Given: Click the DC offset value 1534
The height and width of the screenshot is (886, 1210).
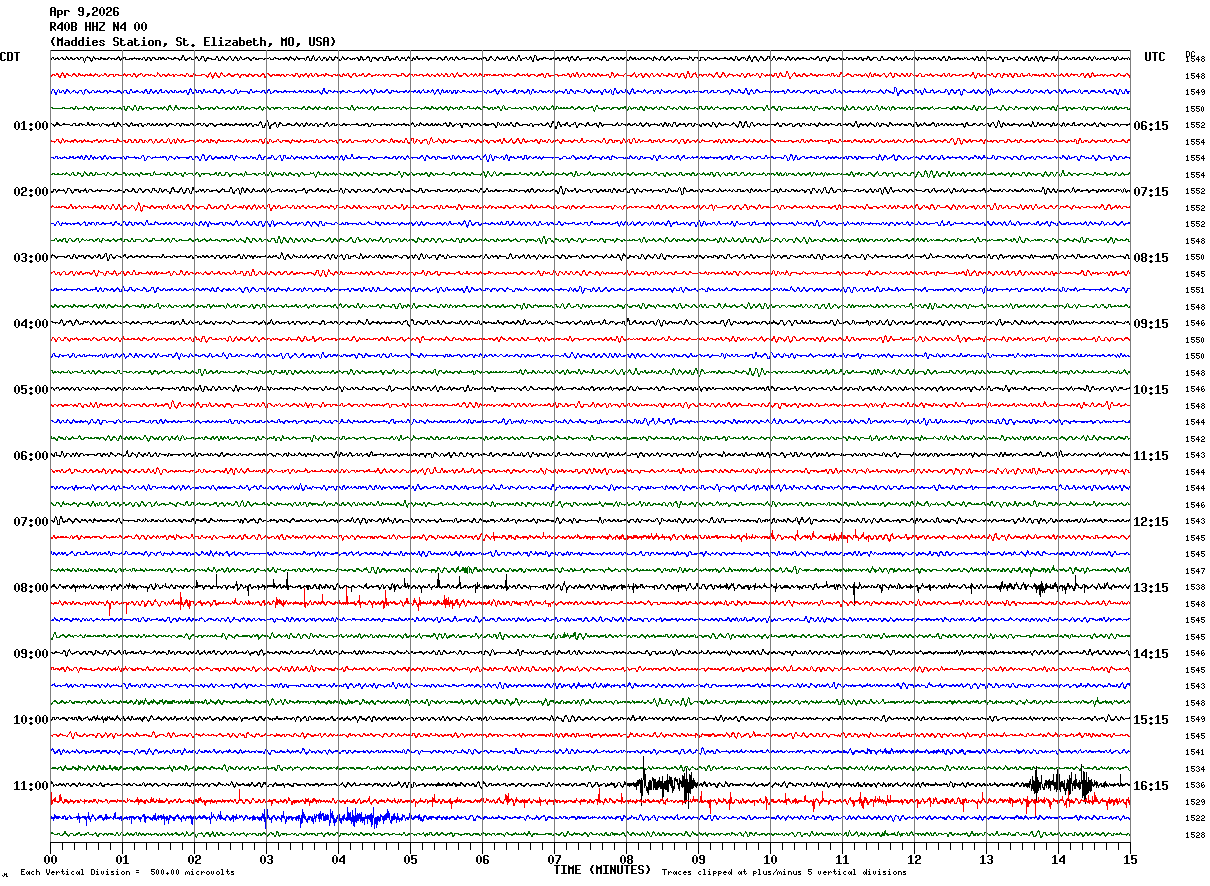Looking at the screenshot, I should 1194,769.
